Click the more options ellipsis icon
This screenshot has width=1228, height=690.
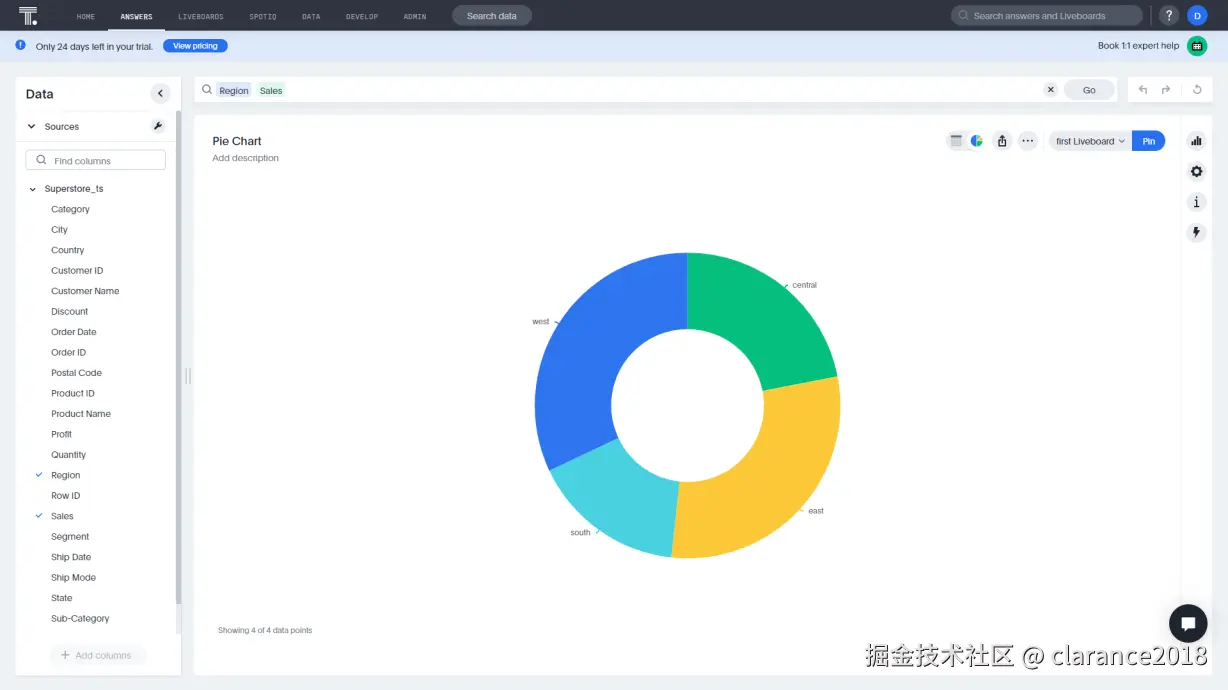pos(1027,140)
